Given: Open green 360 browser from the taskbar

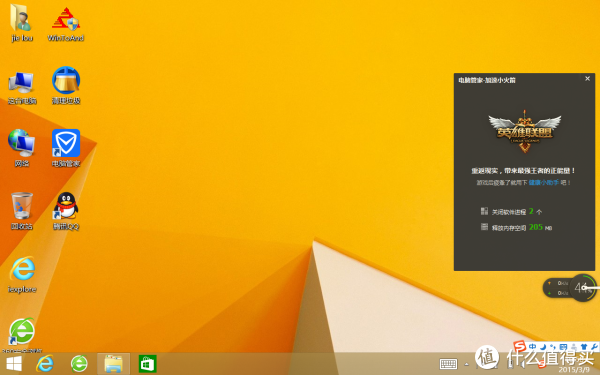Looking at the screenshot, I should 79,364.
